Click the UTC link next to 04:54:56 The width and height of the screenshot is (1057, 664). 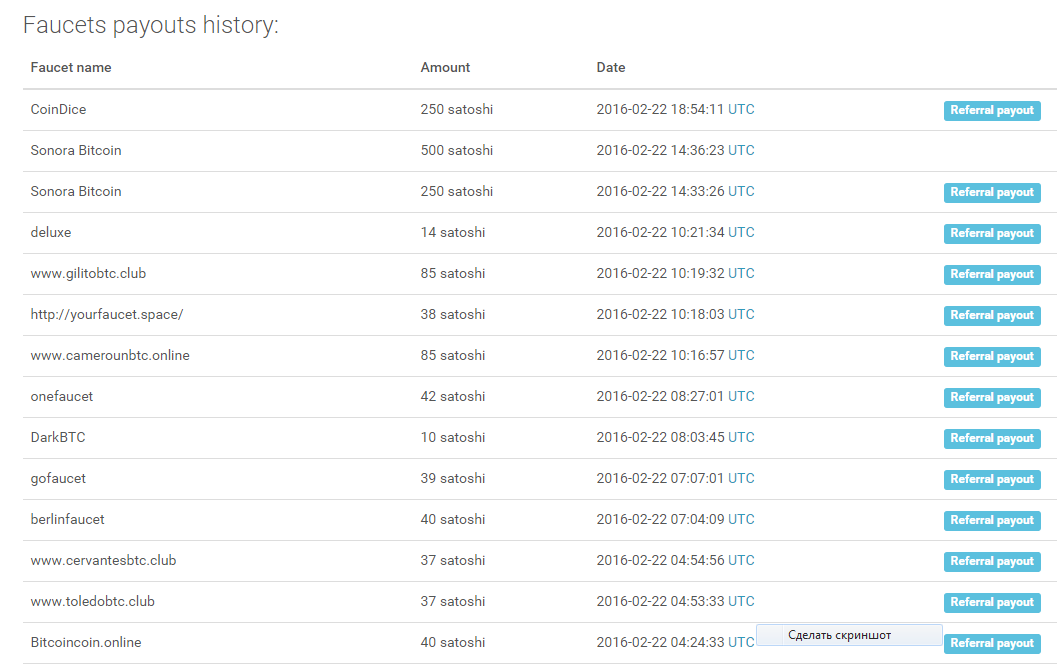tap(741, 561)
